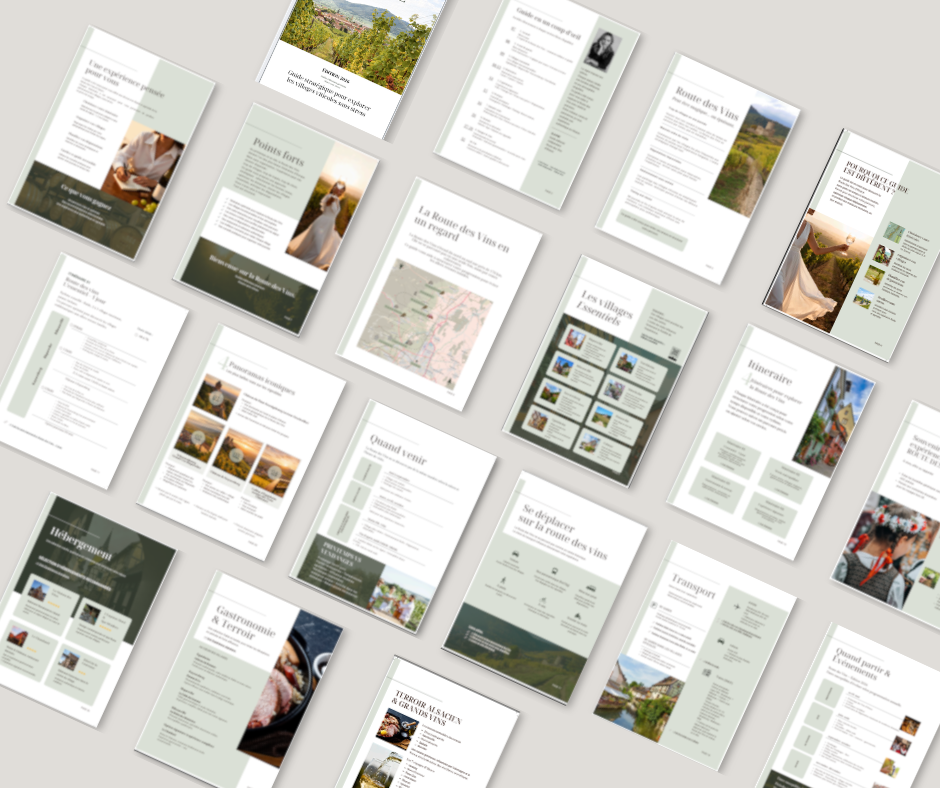This screenshot has height=788, width=940.
Task: Click the girl with flower crown photo
Action: (887, 550)
